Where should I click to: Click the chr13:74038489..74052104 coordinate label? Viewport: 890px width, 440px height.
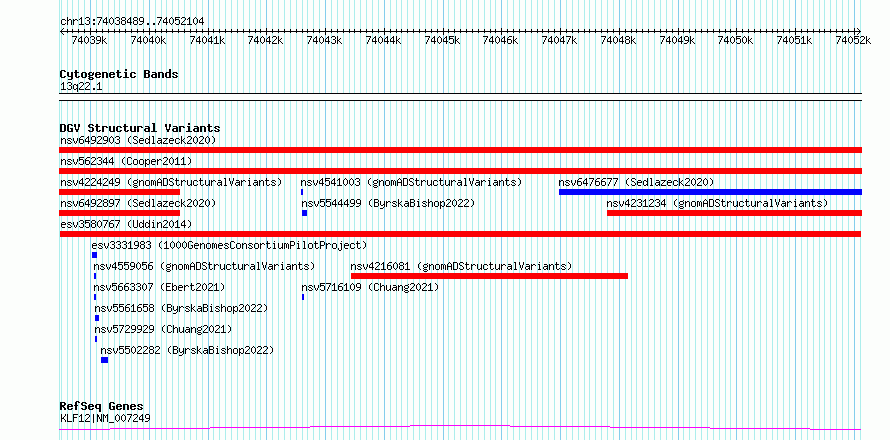pos(132,21)
